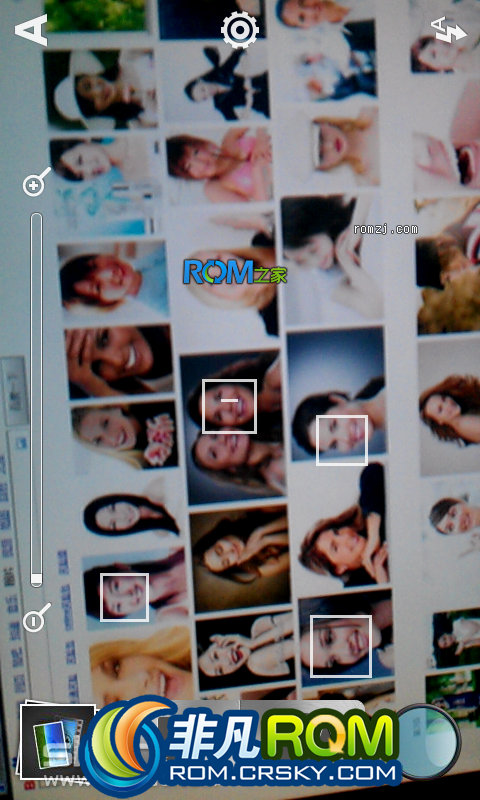Screen dimensions: 480x800
Task: Click the ROM之家 watermark logo
Action: (x=235, y=271)
